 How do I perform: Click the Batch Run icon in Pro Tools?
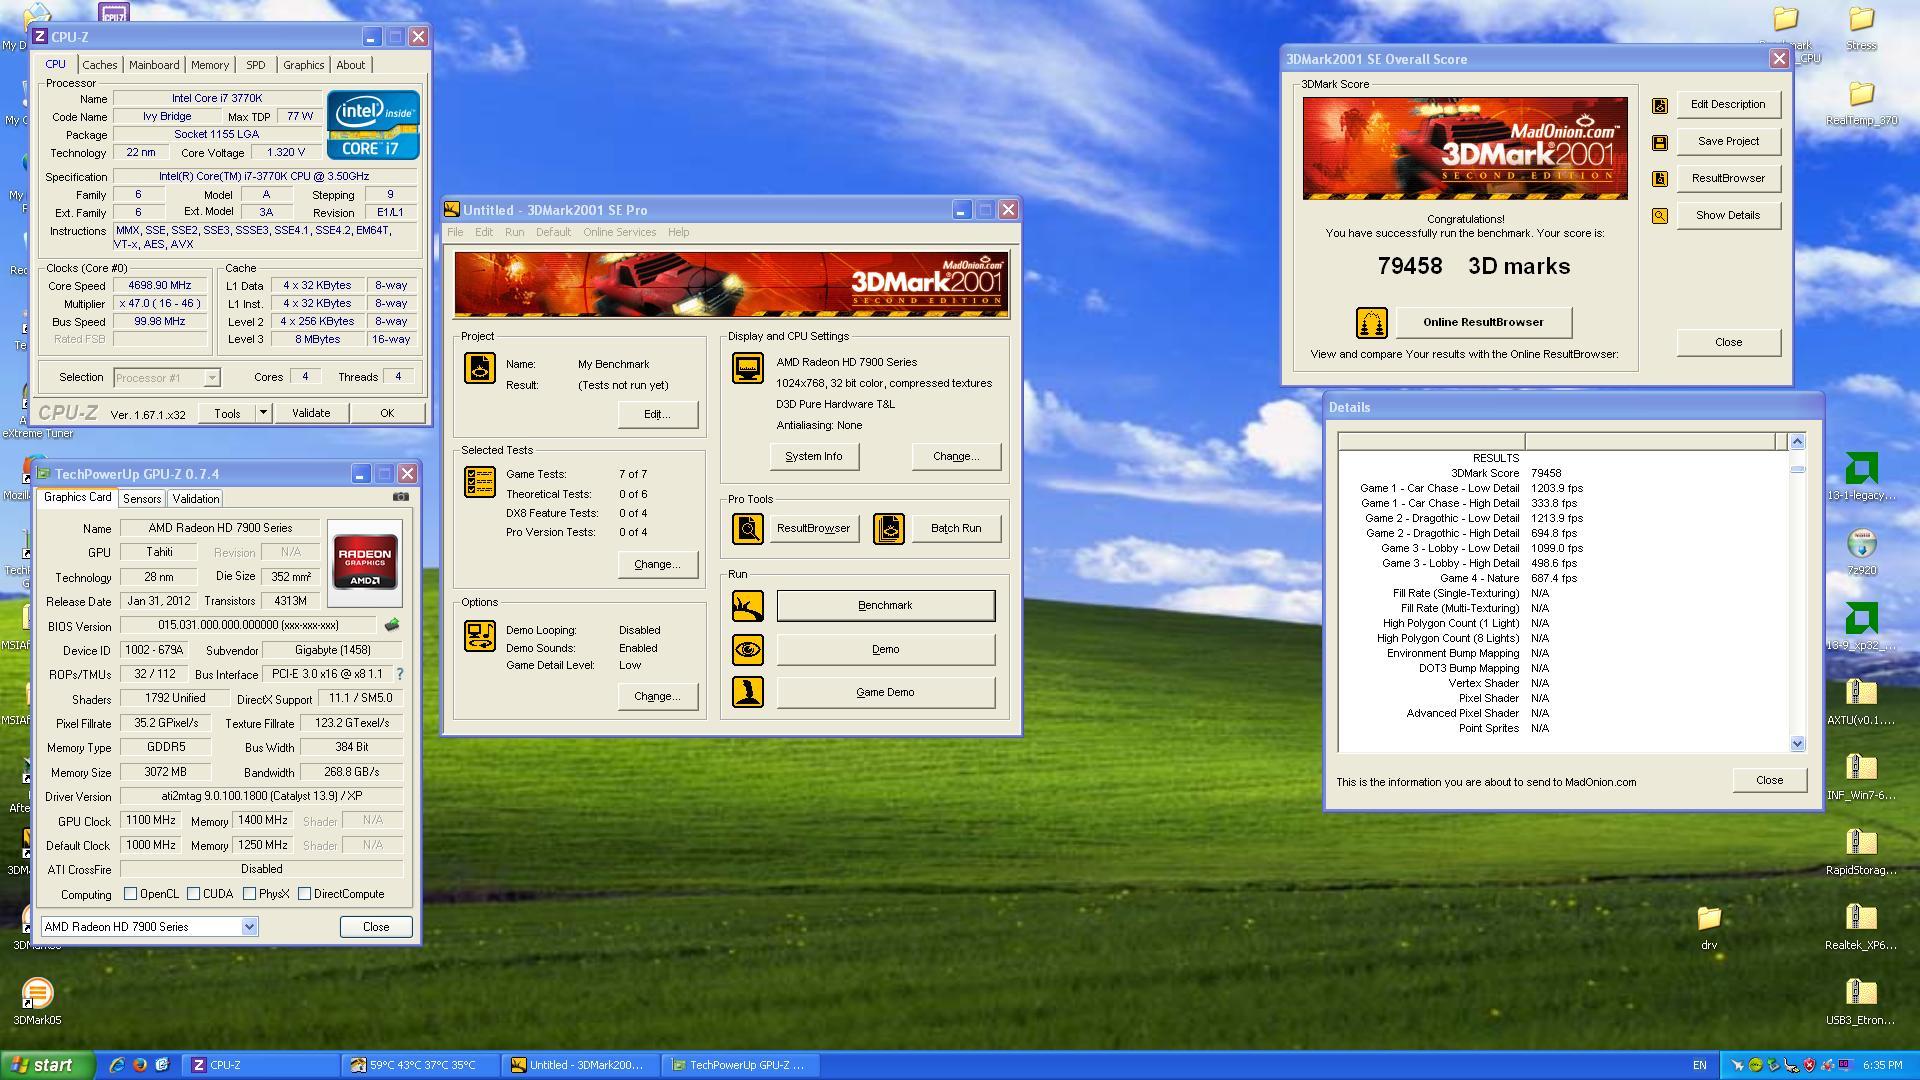888,529
